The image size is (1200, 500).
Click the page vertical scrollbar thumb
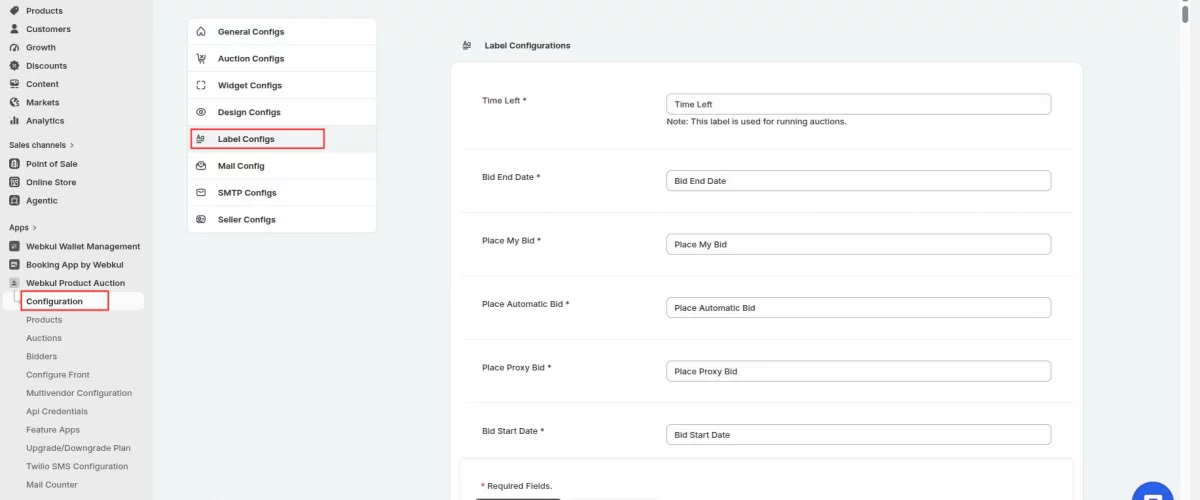coord(1185,12)
